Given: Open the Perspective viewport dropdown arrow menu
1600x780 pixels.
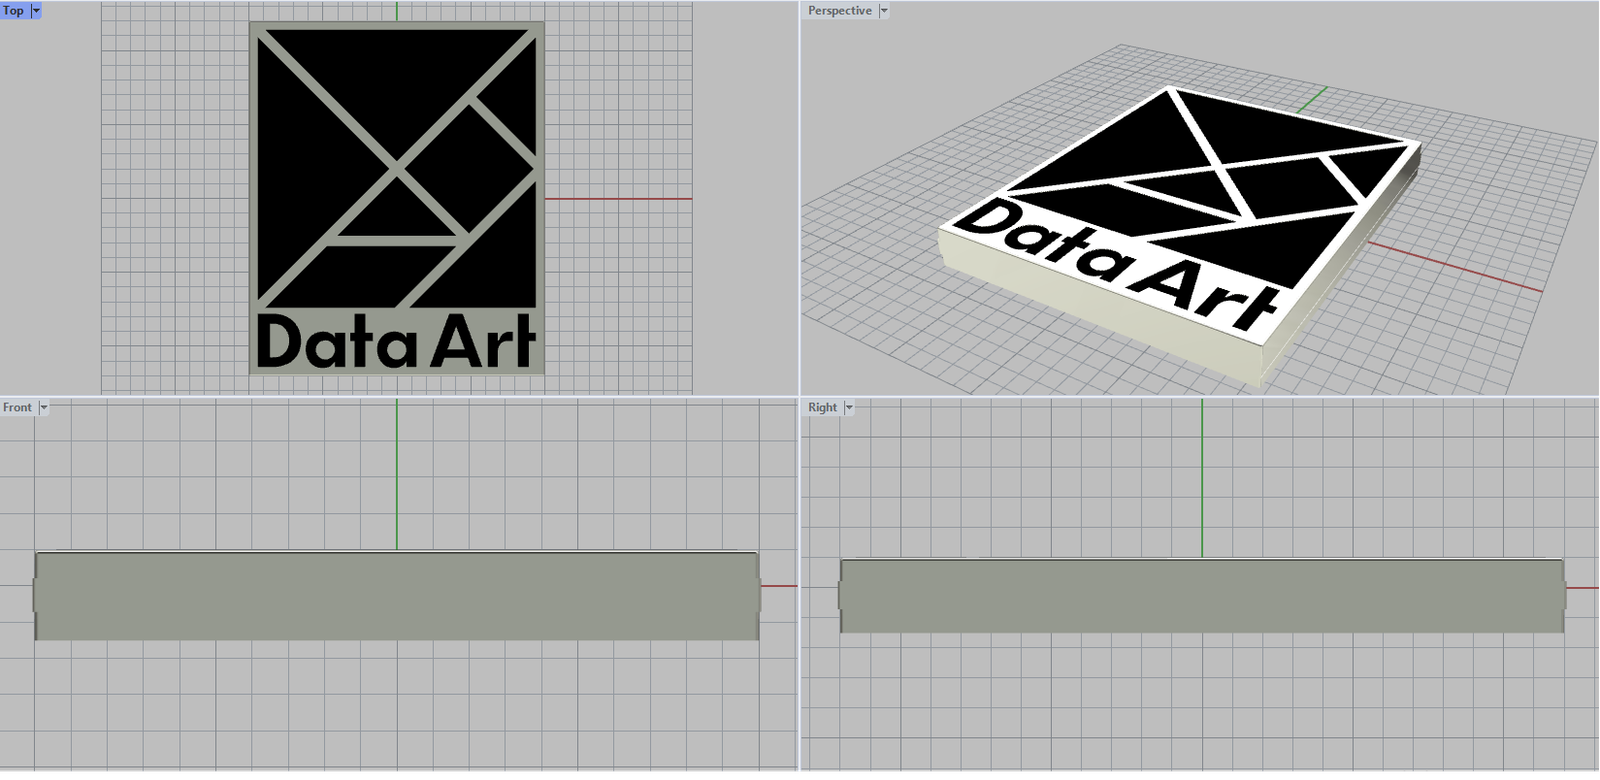Looking at the screenshot, I should pyautogui.click(x=884, y=11).
